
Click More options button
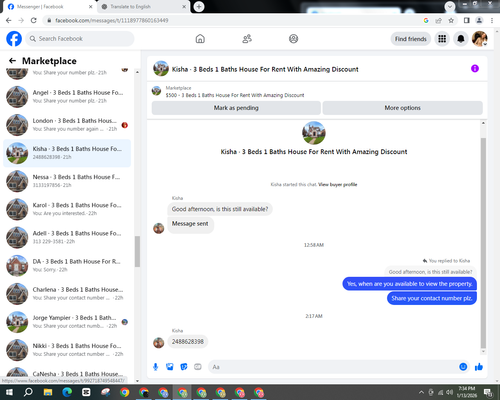(402, 108)
